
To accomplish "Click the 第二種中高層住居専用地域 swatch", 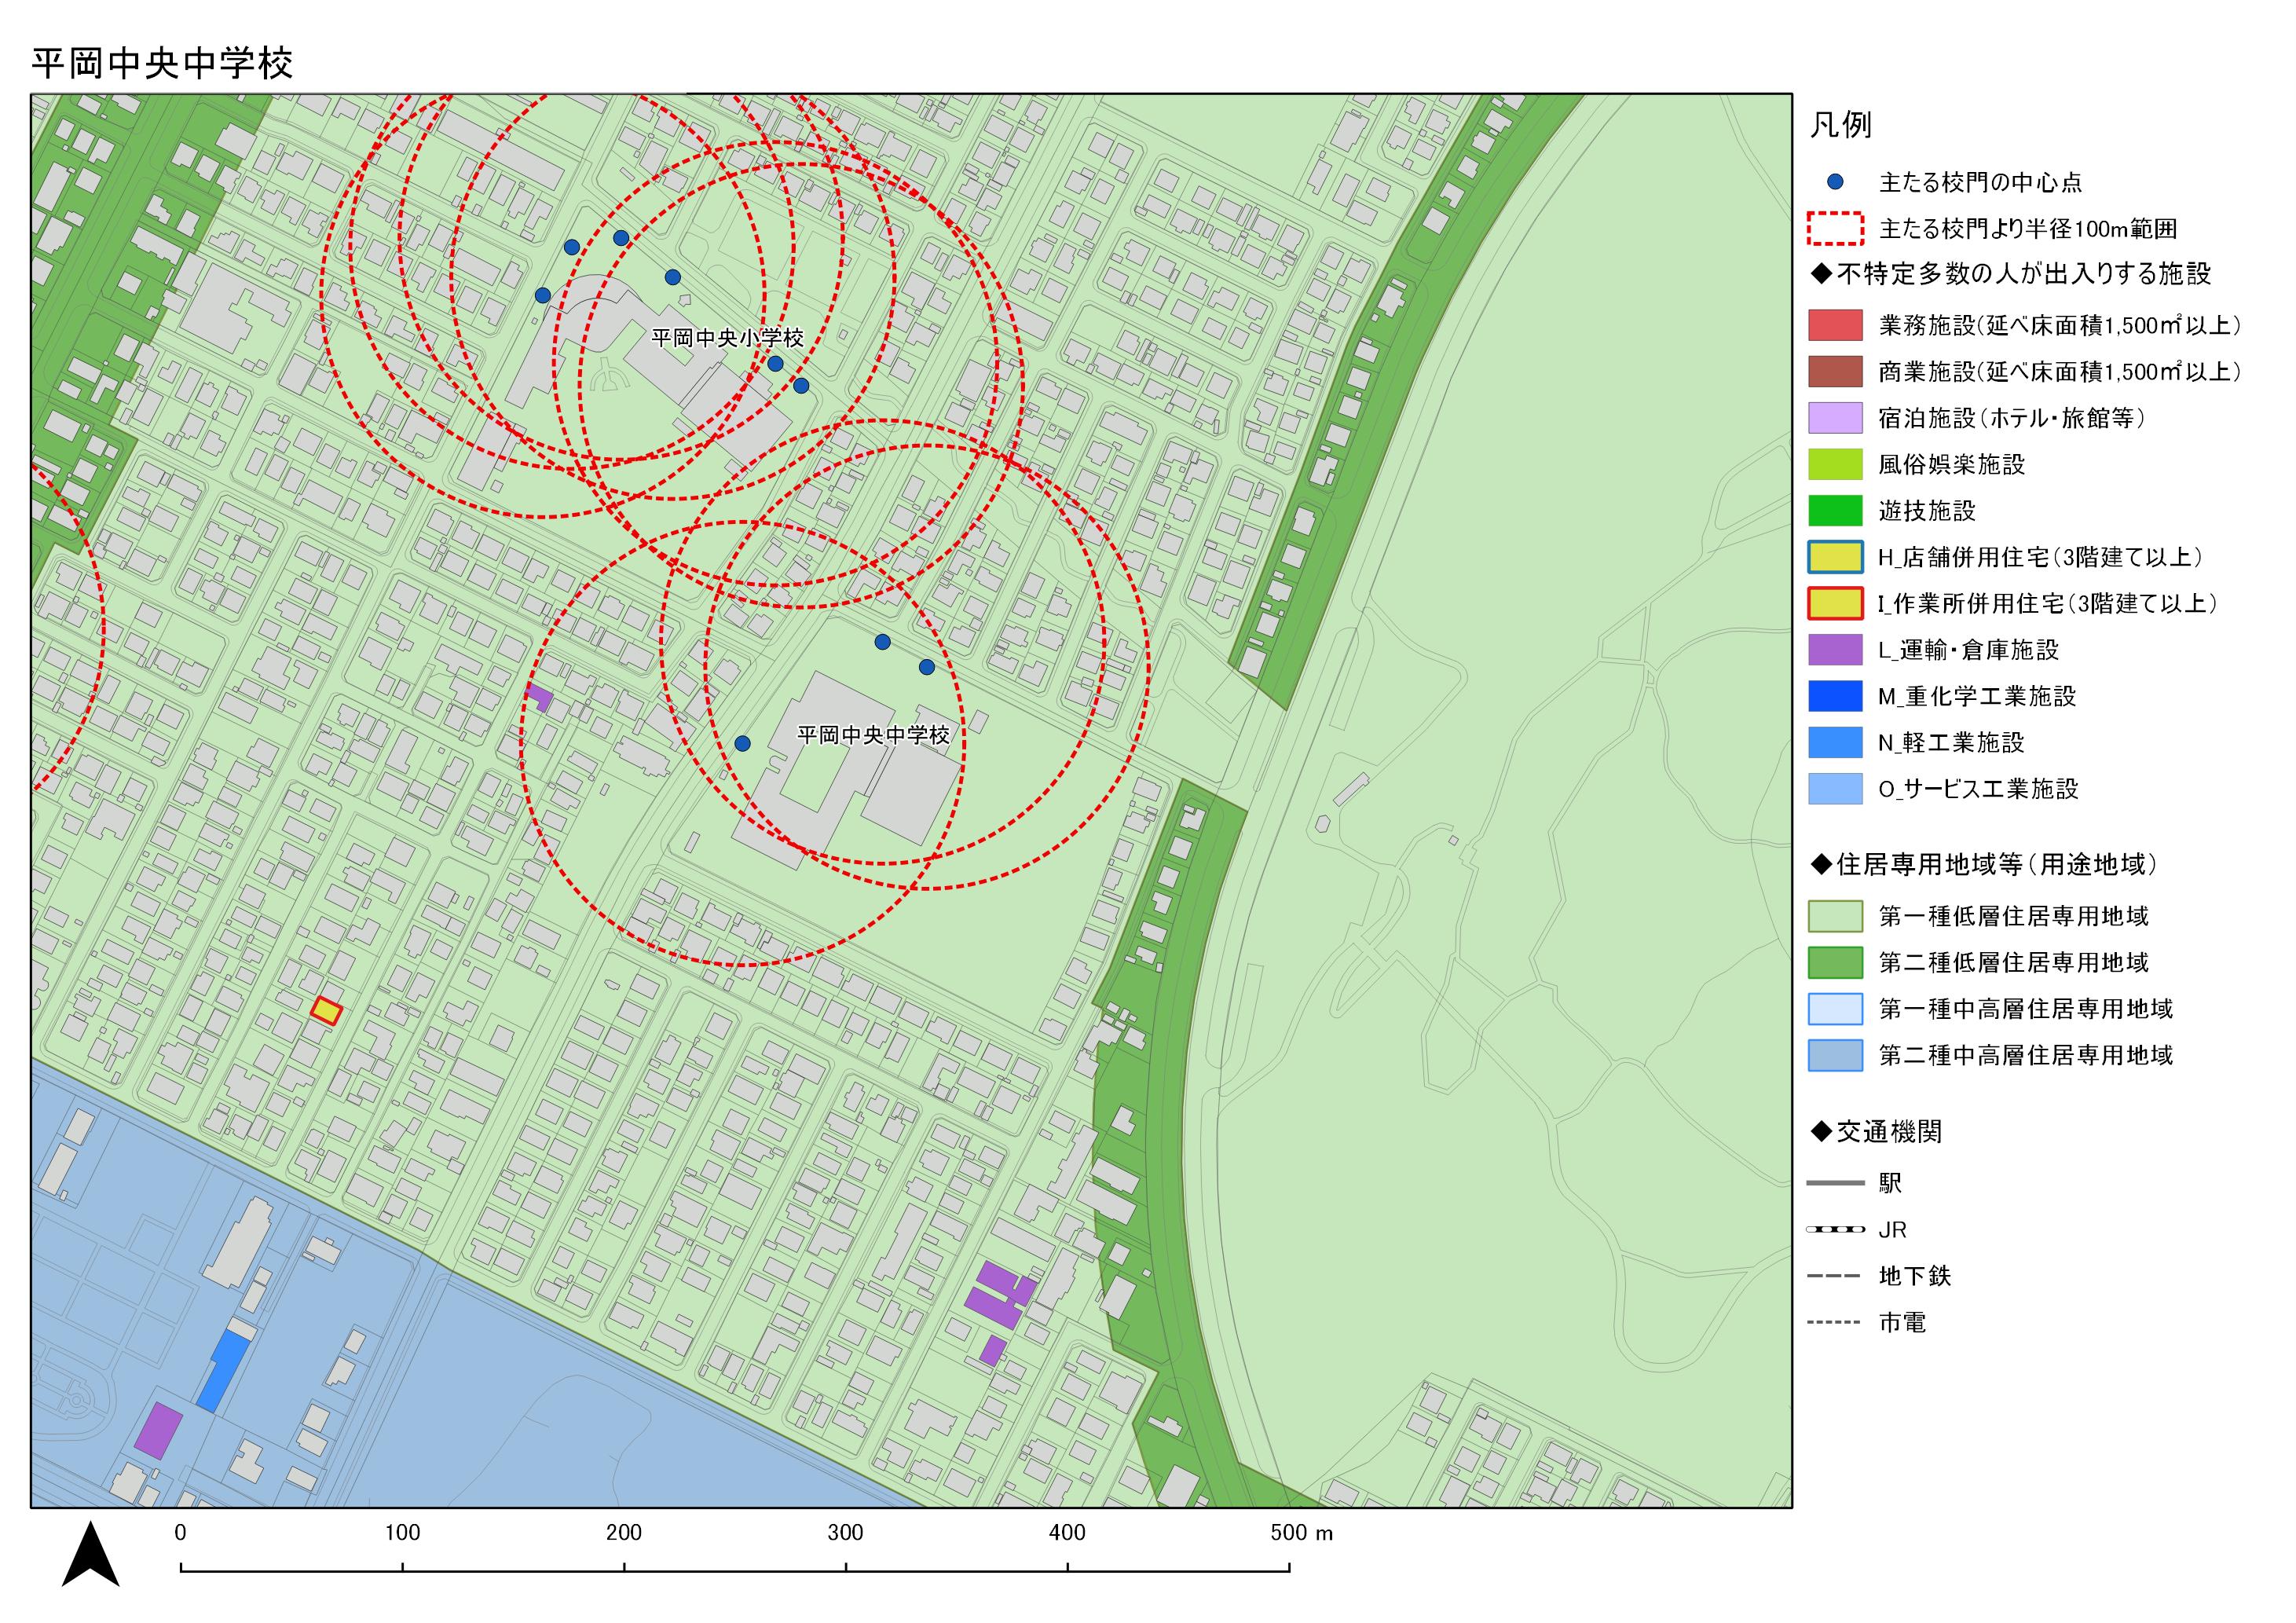I will click(x=1835, y=1055).
